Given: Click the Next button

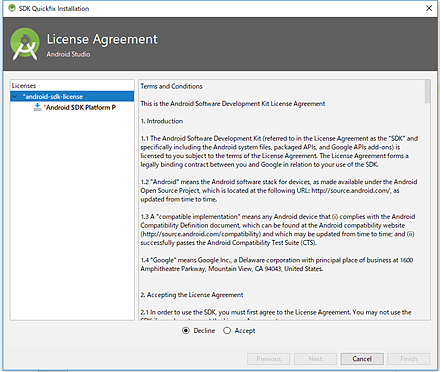Looking at the screenshot, I should (315, 359).
